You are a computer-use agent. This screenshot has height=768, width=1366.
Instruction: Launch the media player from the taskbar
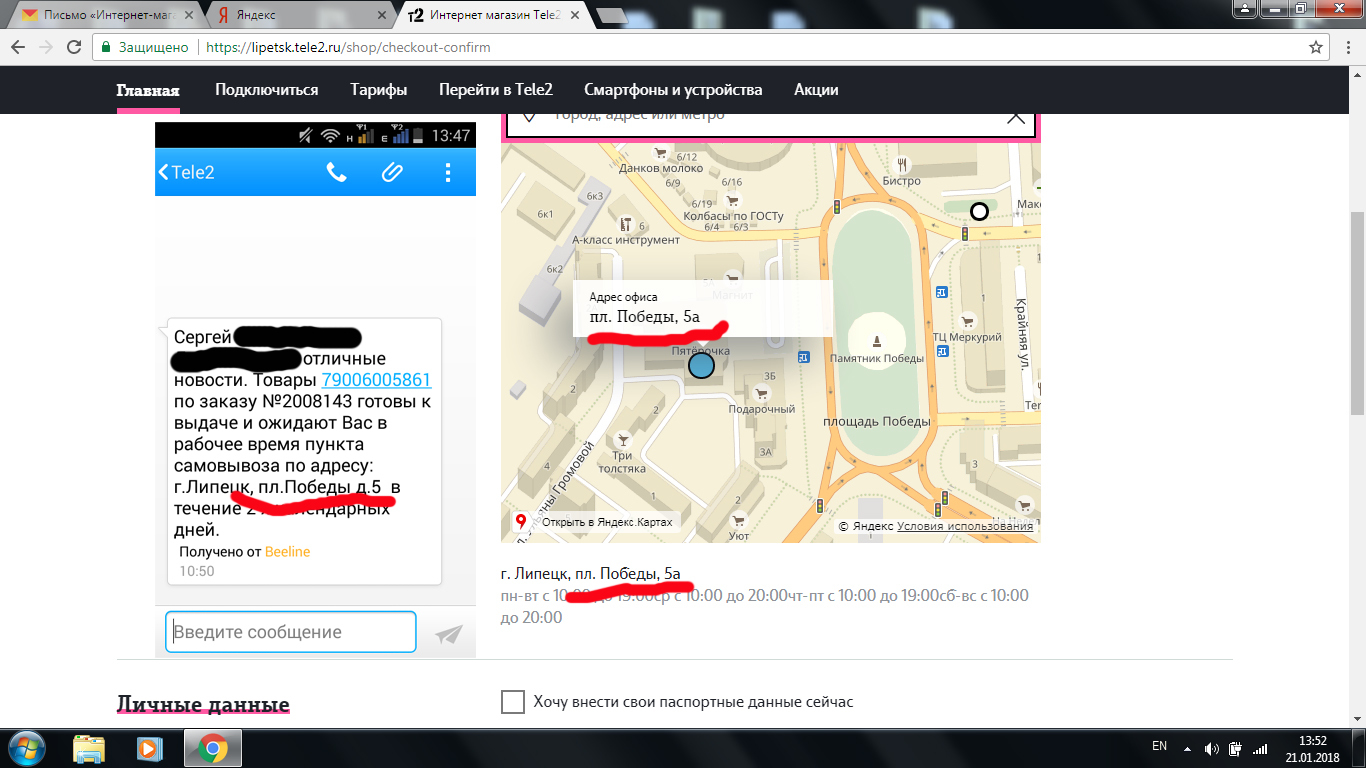pyautogui.click(x=149, y=748)
